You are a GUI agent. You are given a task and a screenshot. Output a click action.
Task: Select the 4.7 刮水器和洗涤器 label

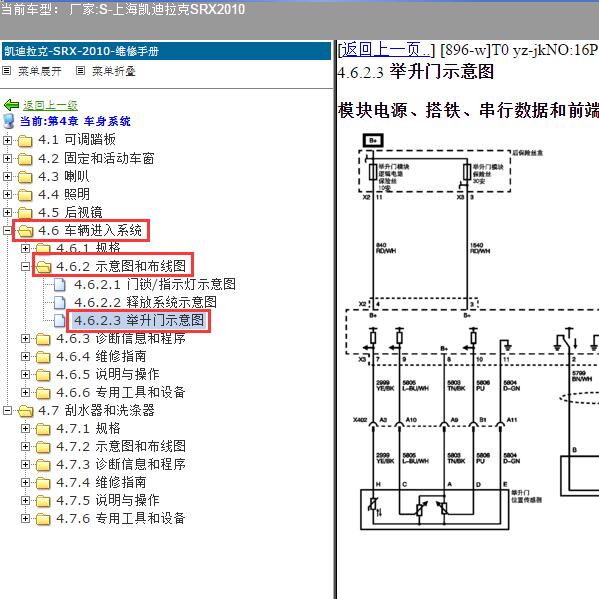[96, 410]
